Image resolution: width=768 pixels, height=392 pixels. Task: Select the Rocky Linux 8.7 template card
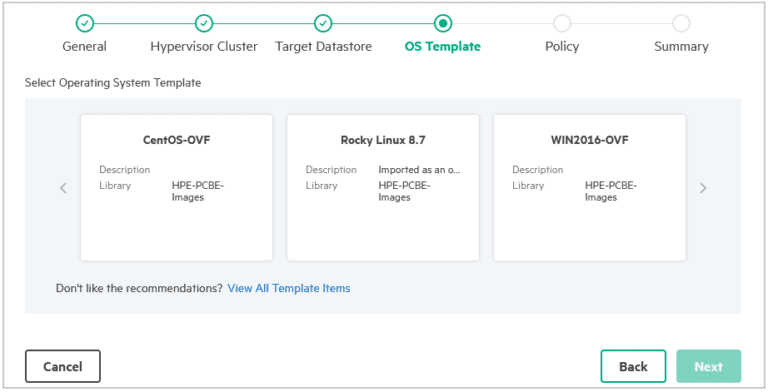click(383, 188)
